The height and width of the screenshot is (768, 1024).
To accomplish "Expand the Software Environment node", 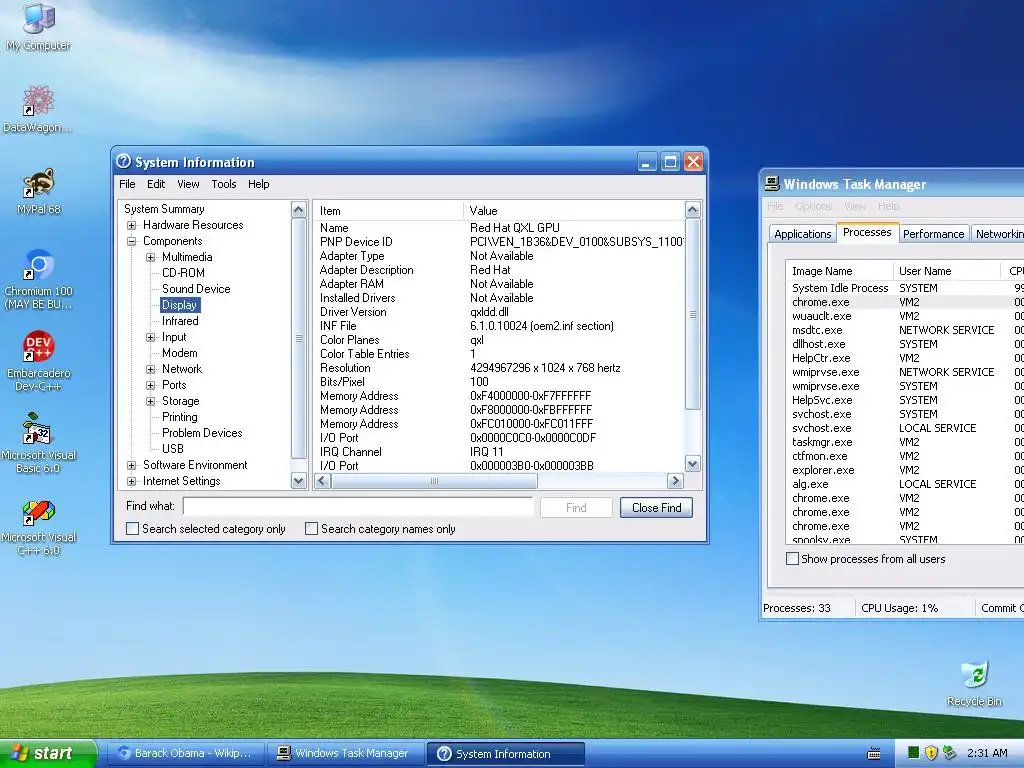I will 131,465.
